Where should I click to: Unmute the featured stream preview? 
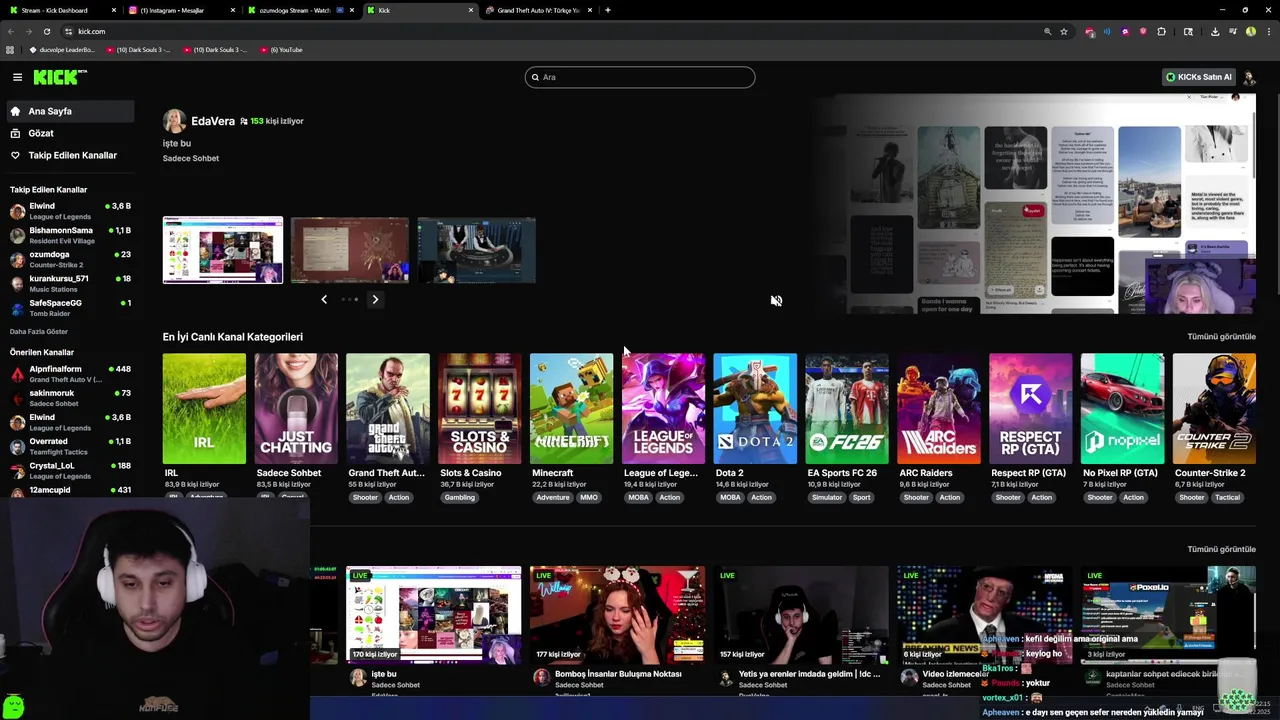pyautogui.click(x=776, y=300)
